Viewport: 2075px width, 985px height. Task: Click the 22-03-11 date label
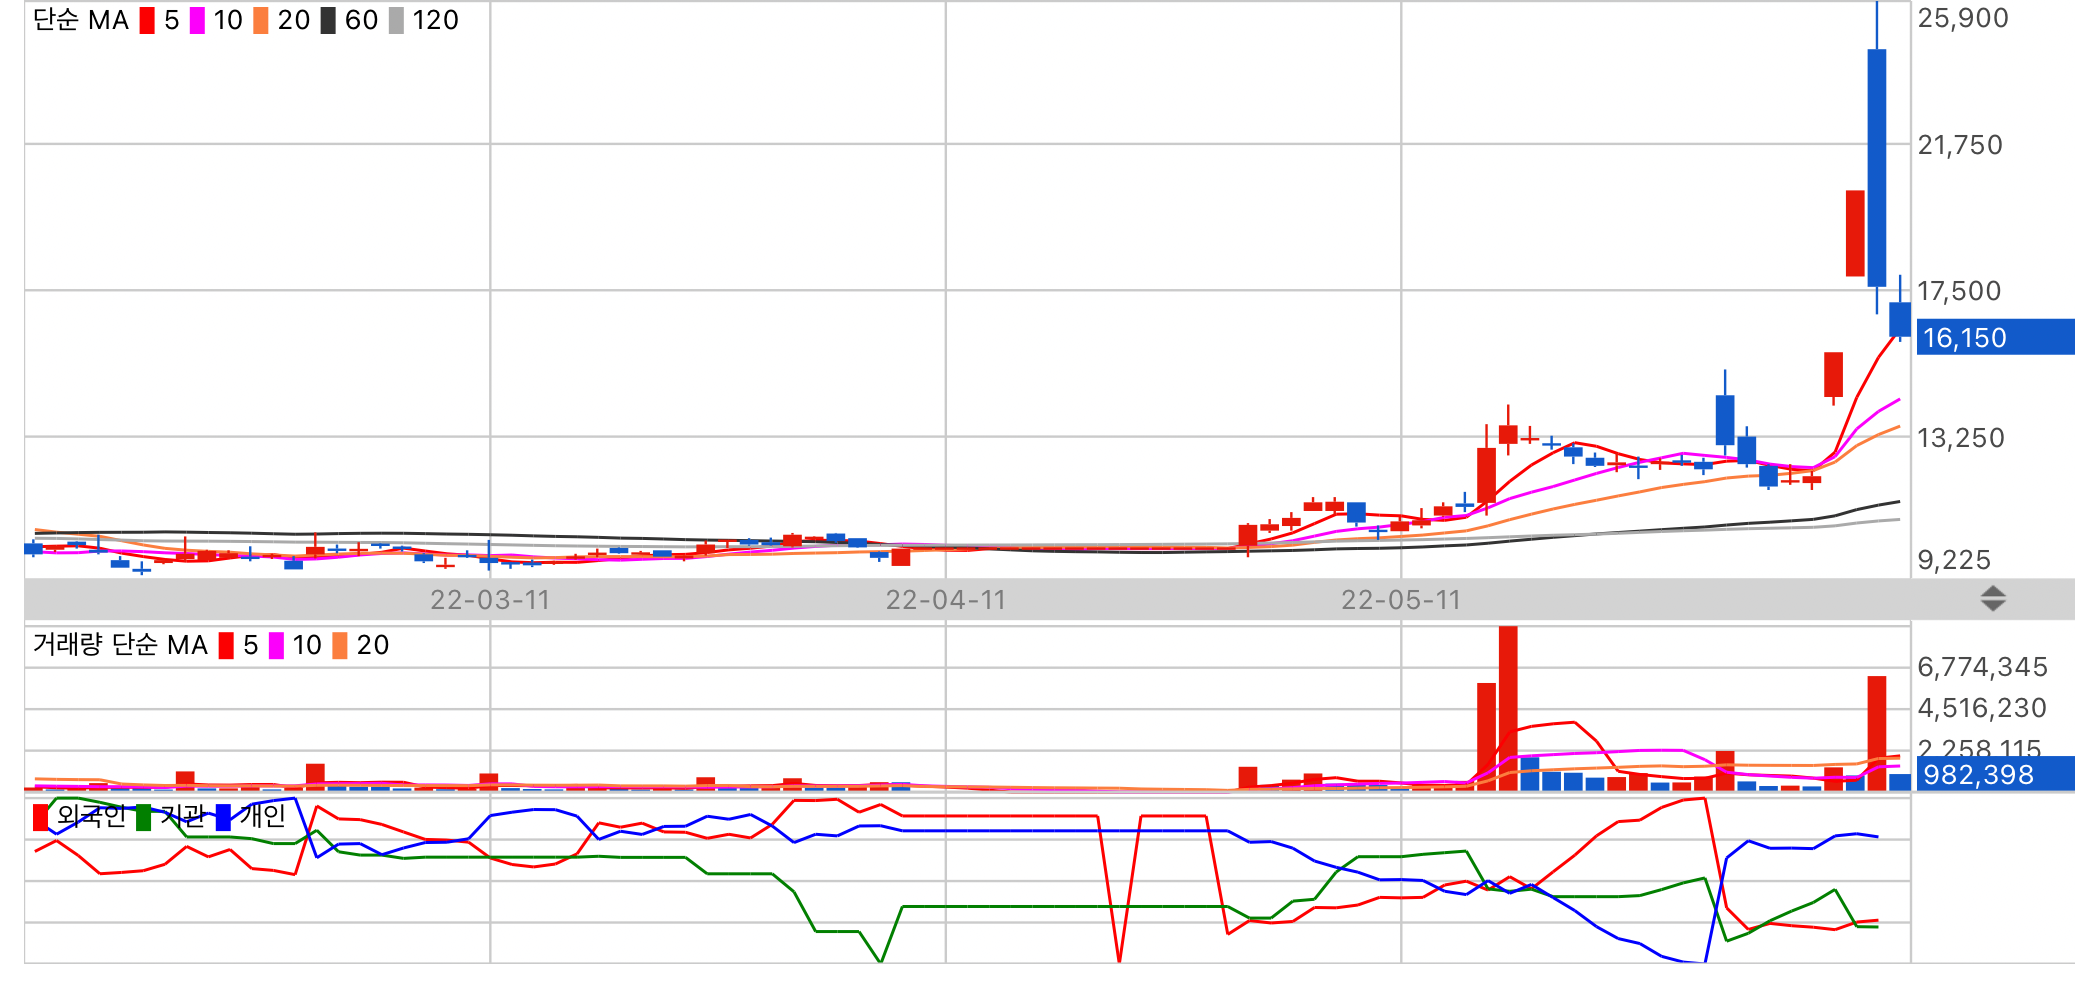coord(490,600)
